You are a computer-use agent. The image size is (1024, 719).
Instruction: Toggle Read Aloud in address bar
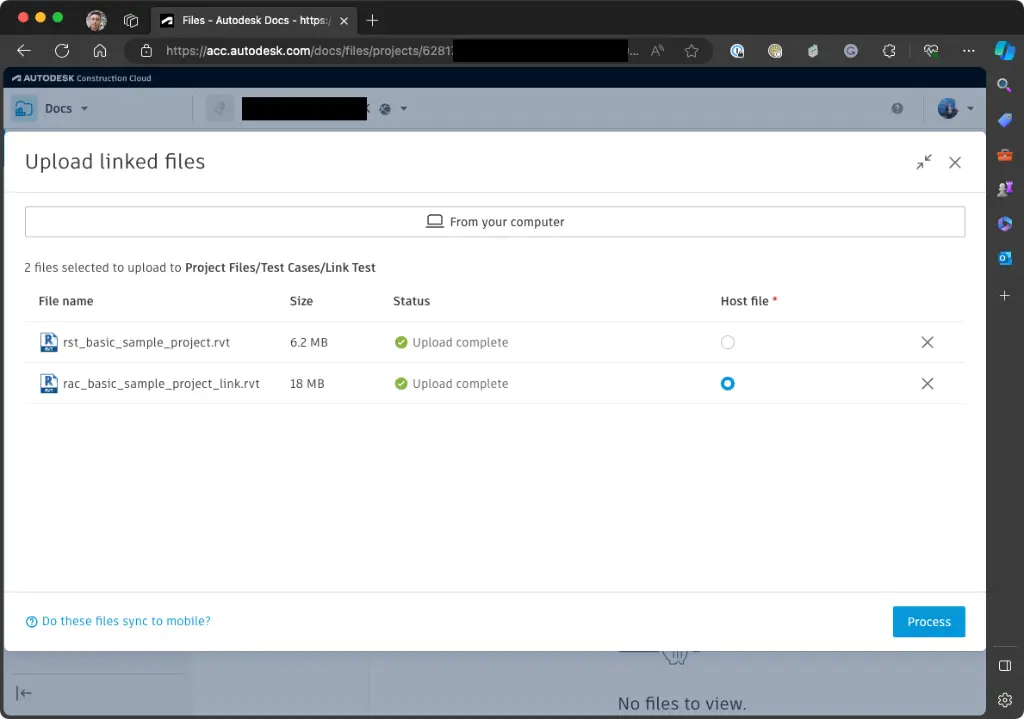[x=658, y=51]
